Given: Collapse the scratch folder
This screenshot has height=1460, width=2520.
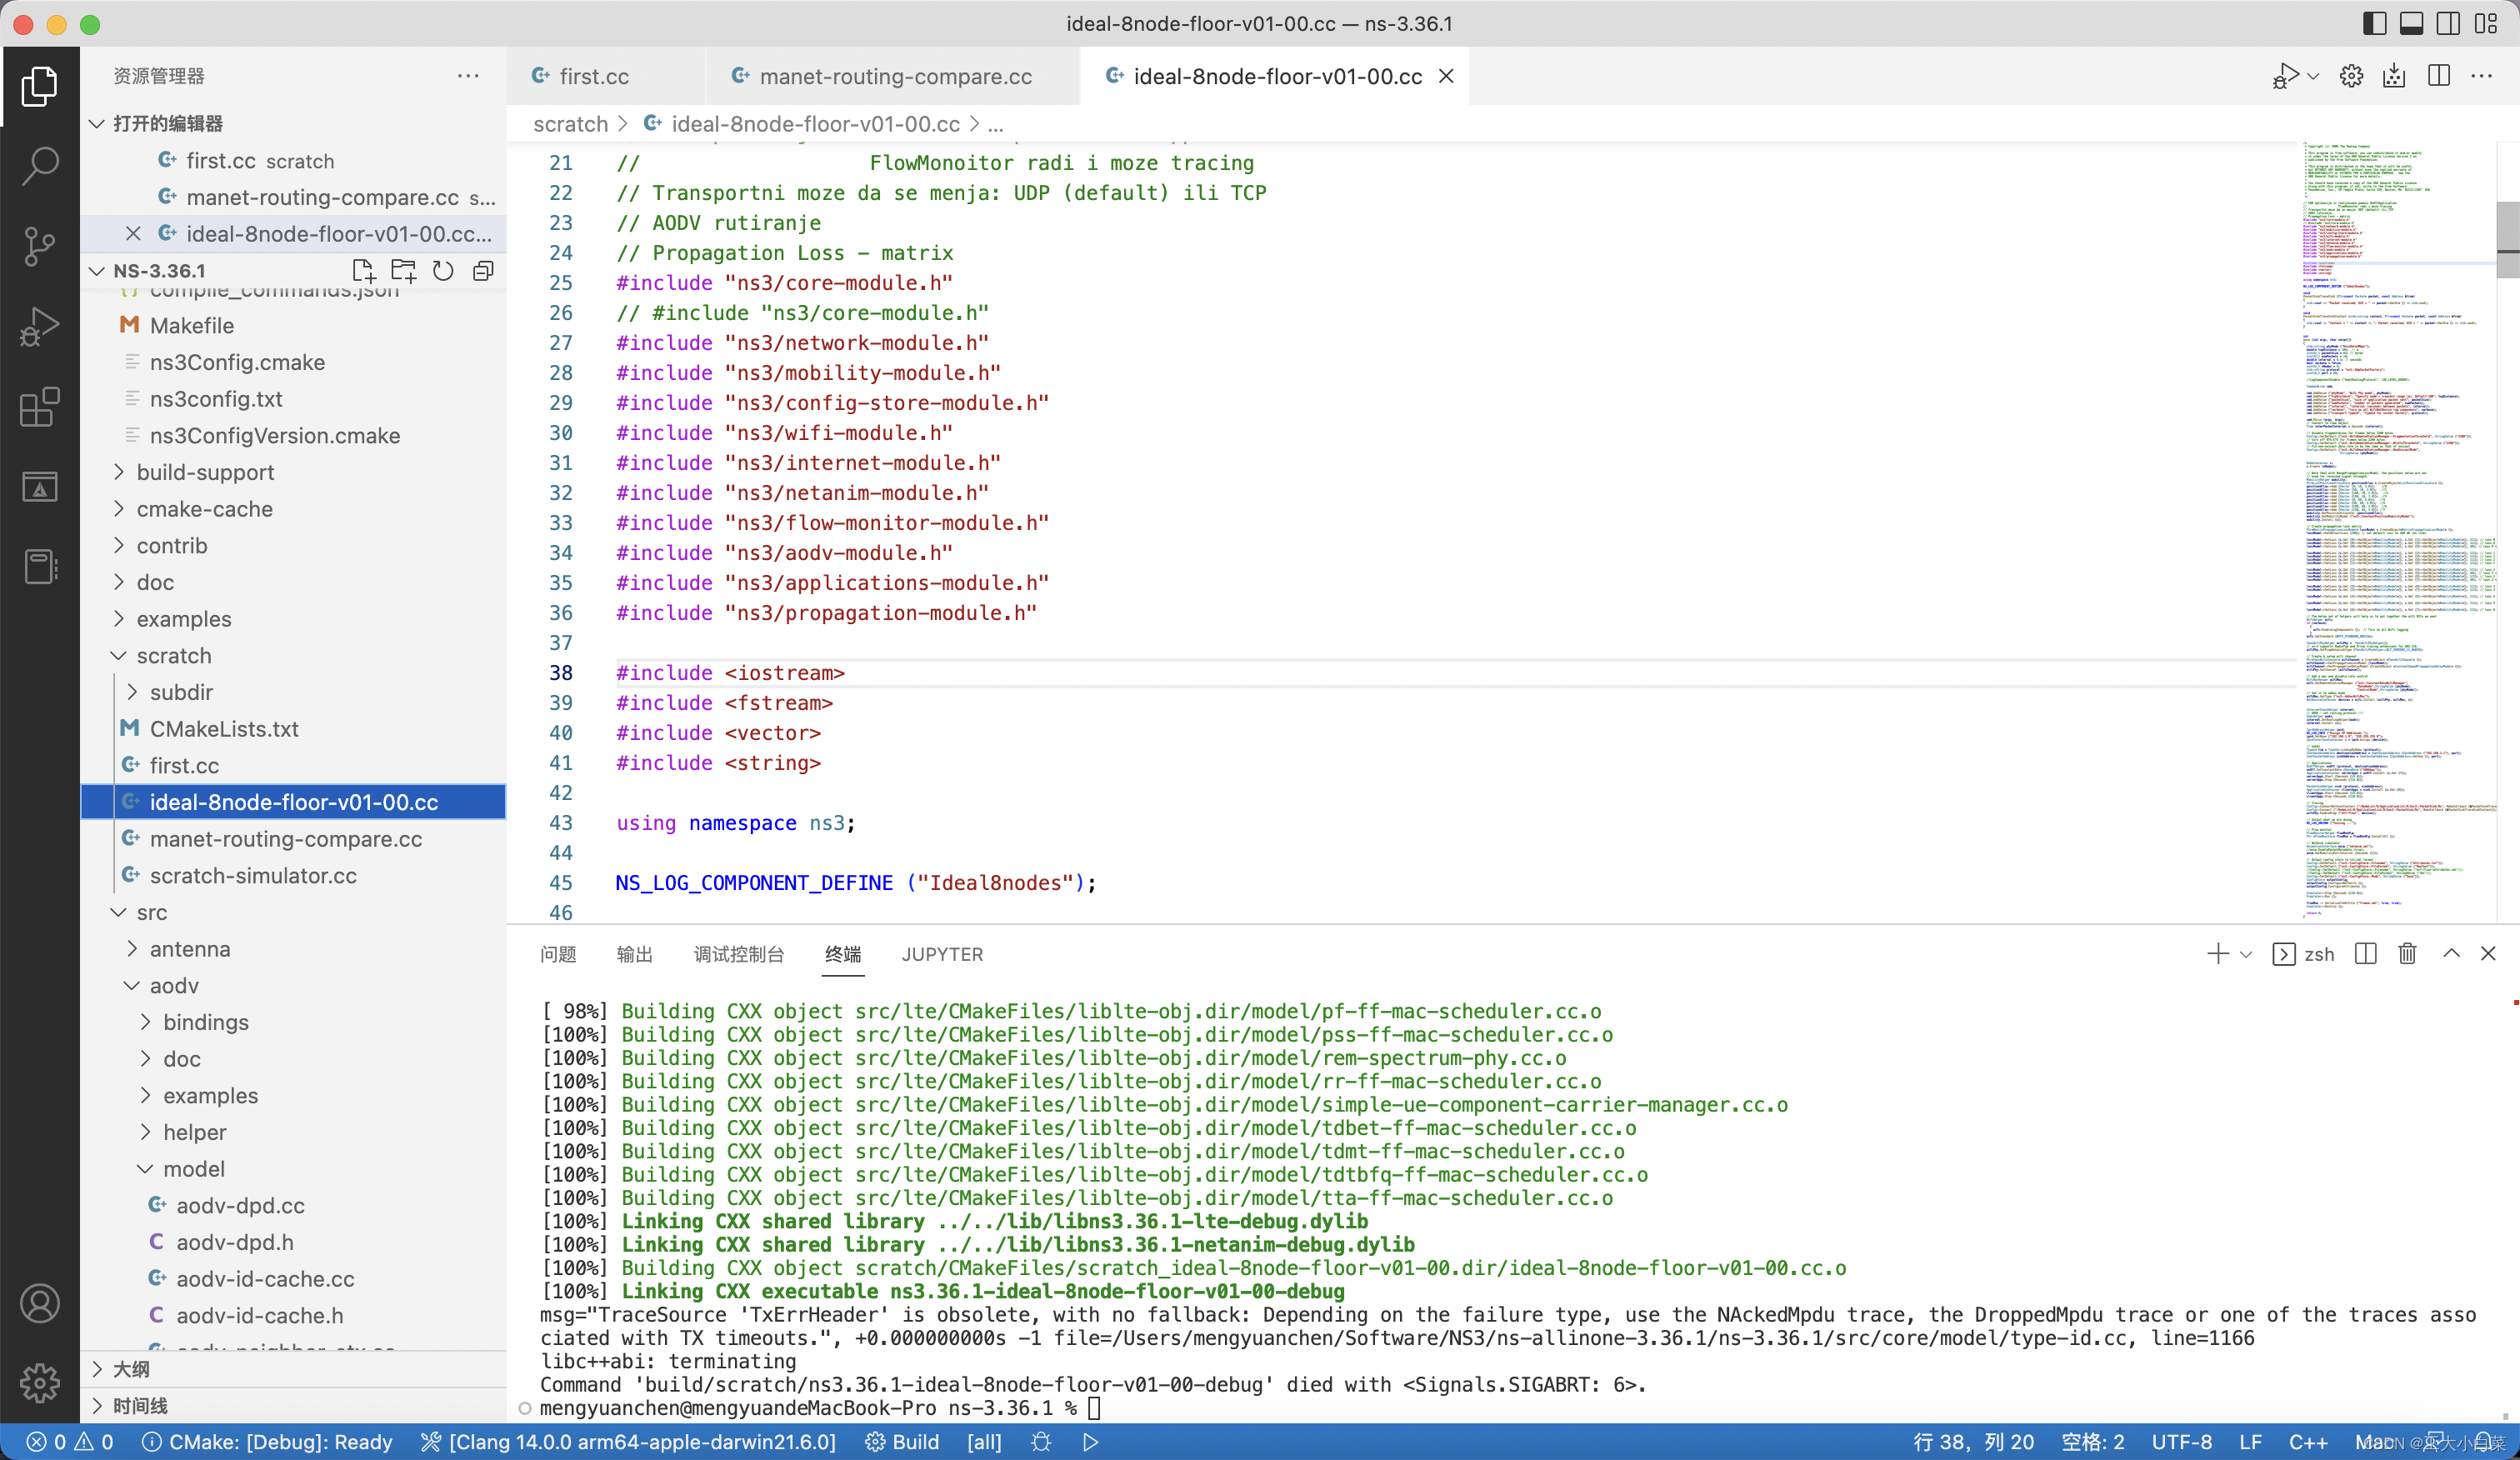Looking at the screenshot, I should point(174,656).
